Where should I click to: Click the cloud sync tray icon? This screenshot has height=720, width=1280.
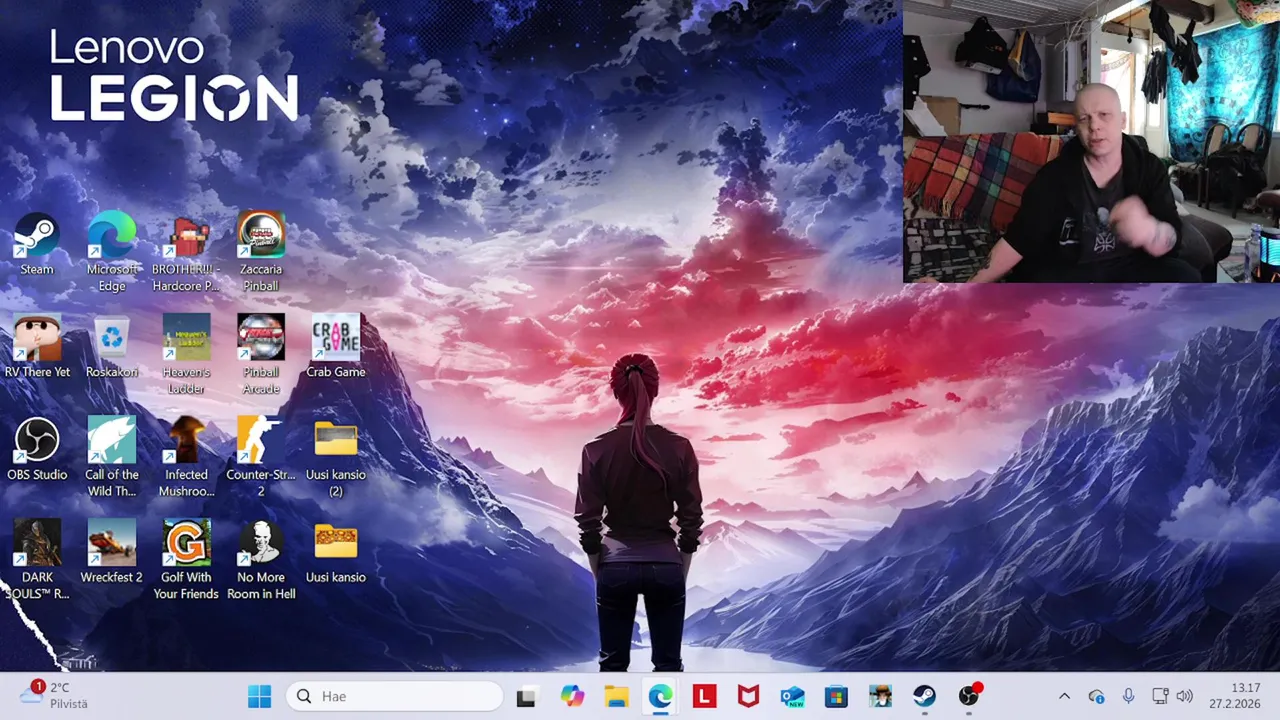pyautogui.click(x=1096, y=696)
